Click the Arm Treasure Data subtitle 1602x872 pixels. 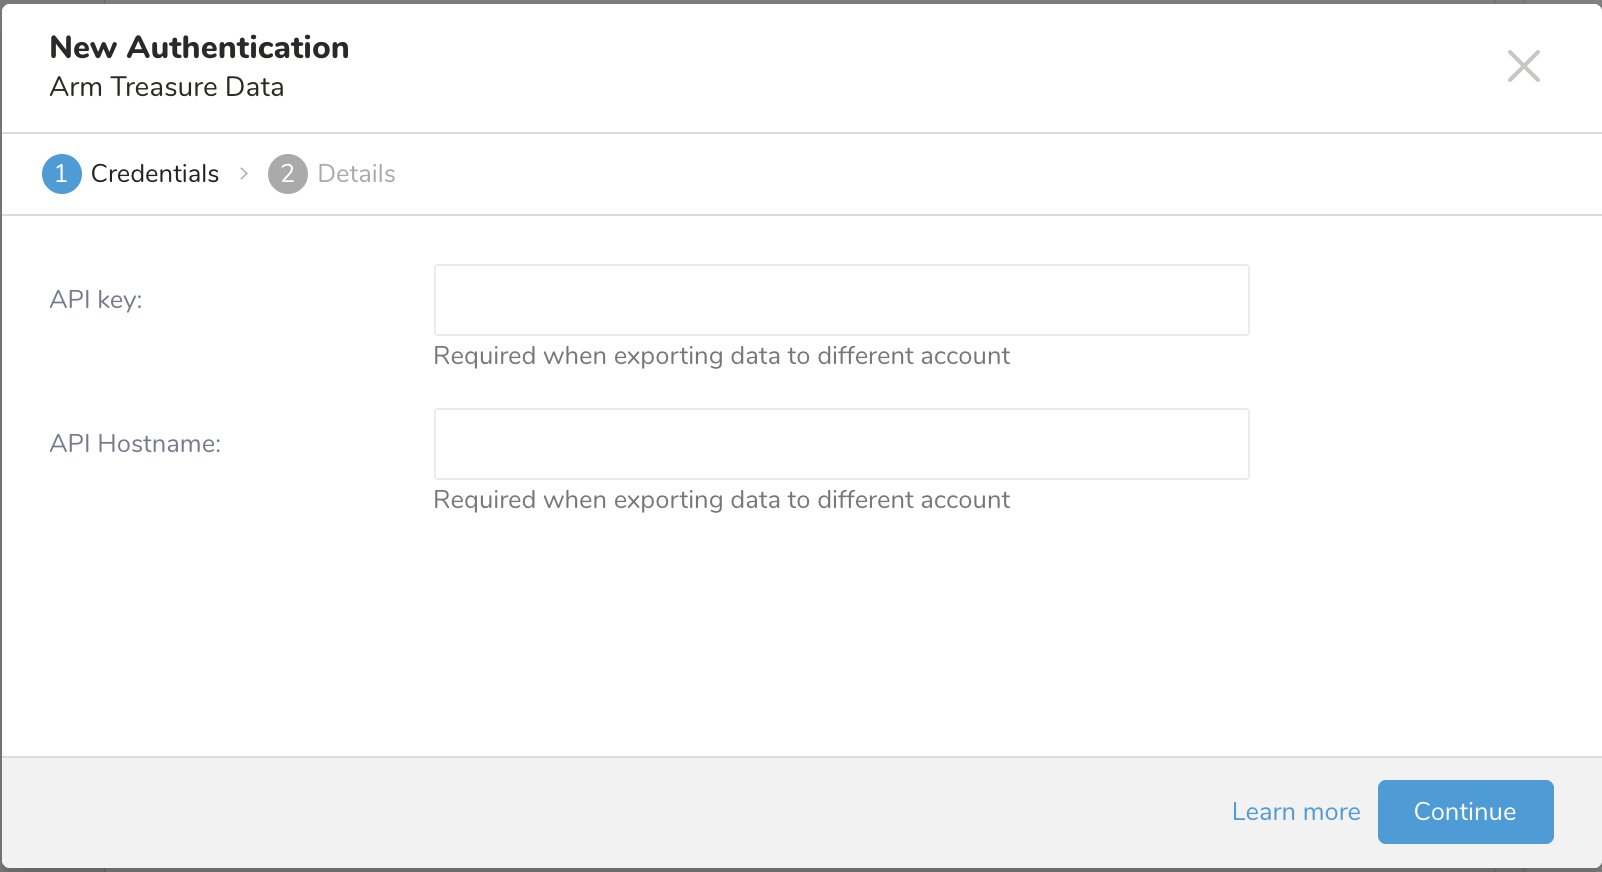[167, 87]
